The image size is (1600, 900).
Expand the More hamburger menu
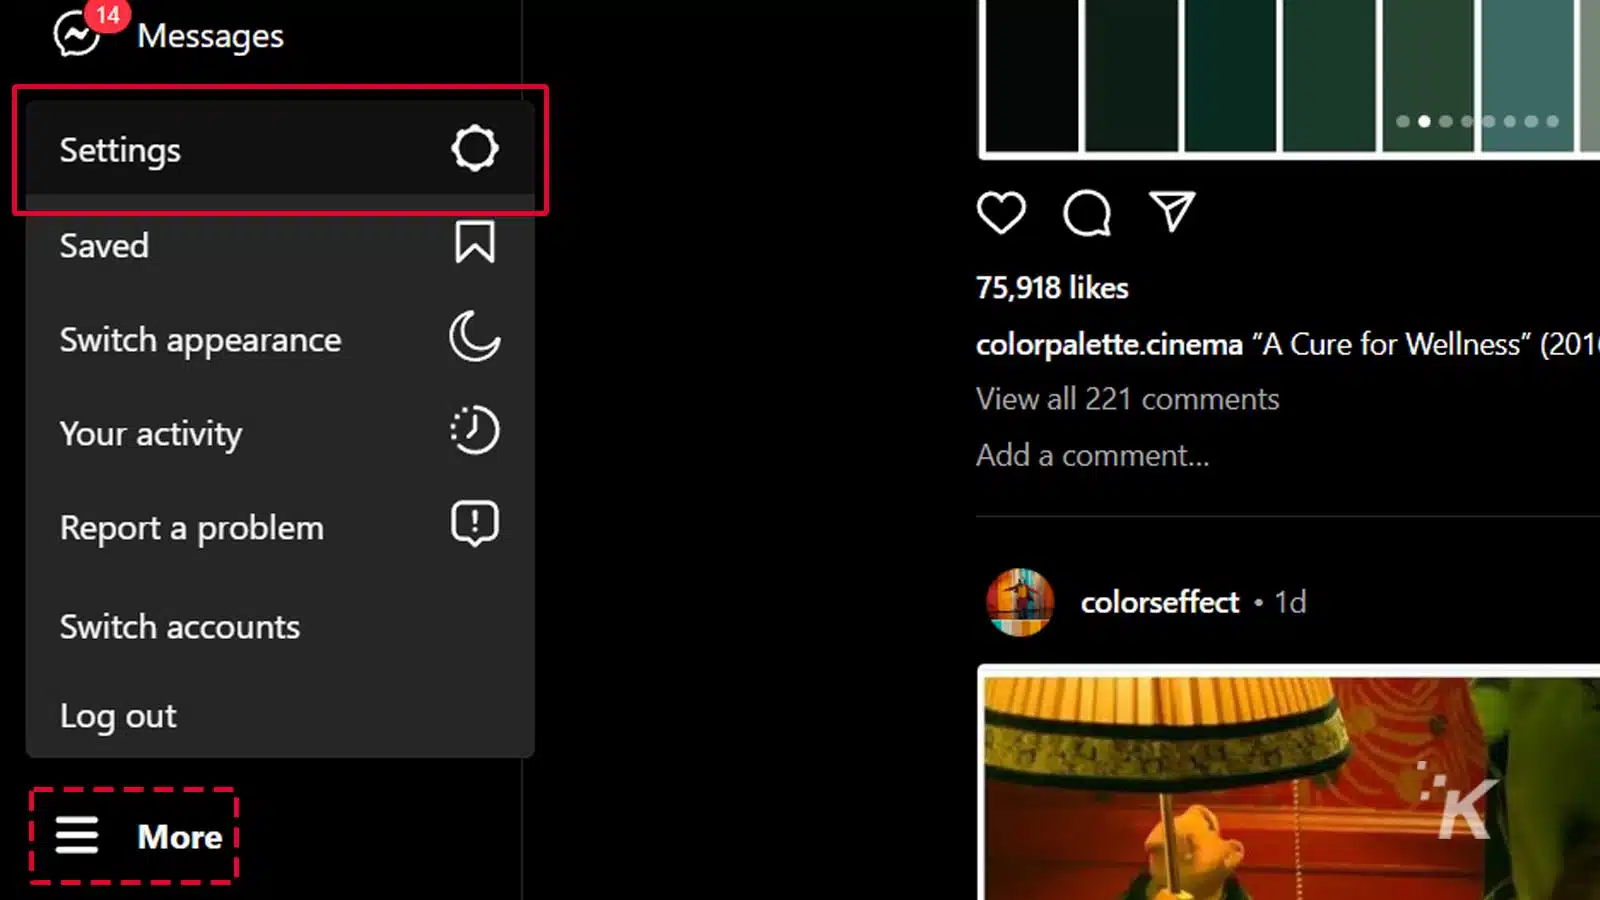click(x=78, y=836)
